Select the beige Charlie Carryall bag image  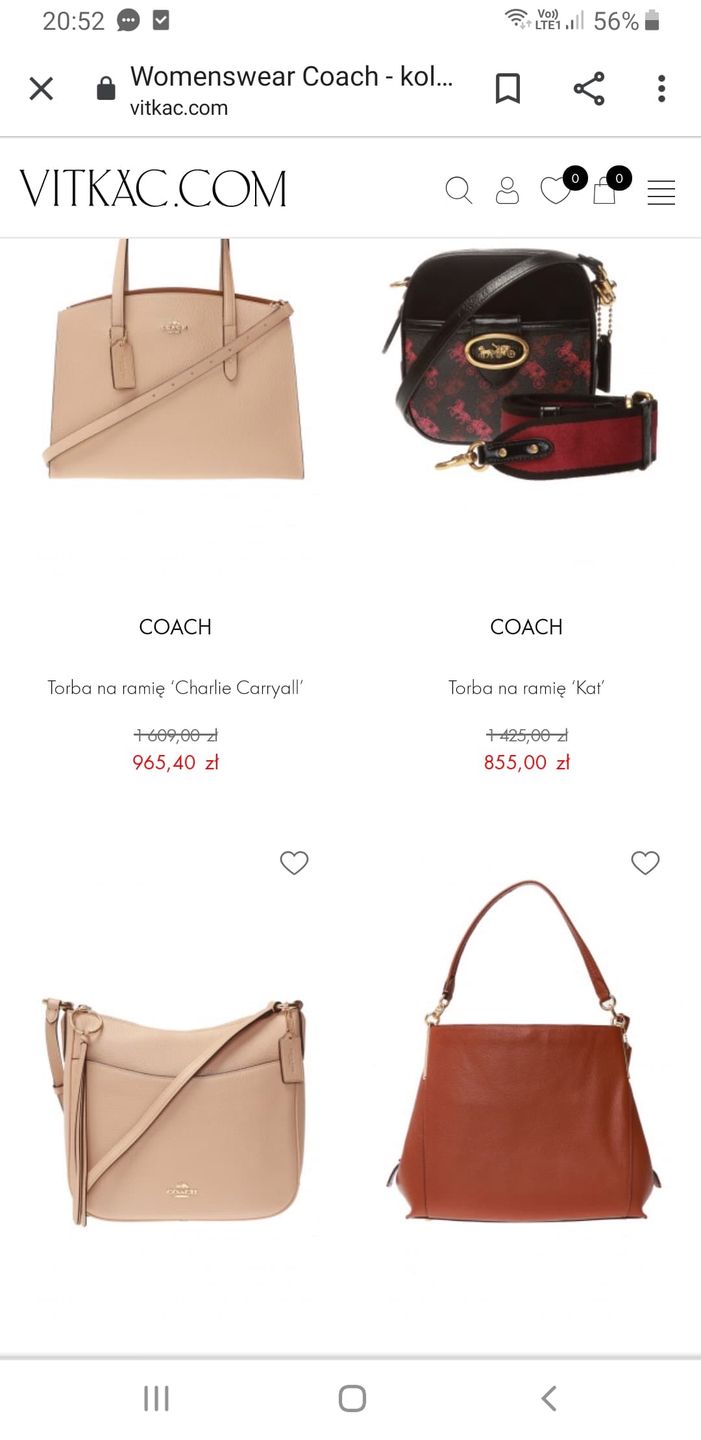point(173,360)
